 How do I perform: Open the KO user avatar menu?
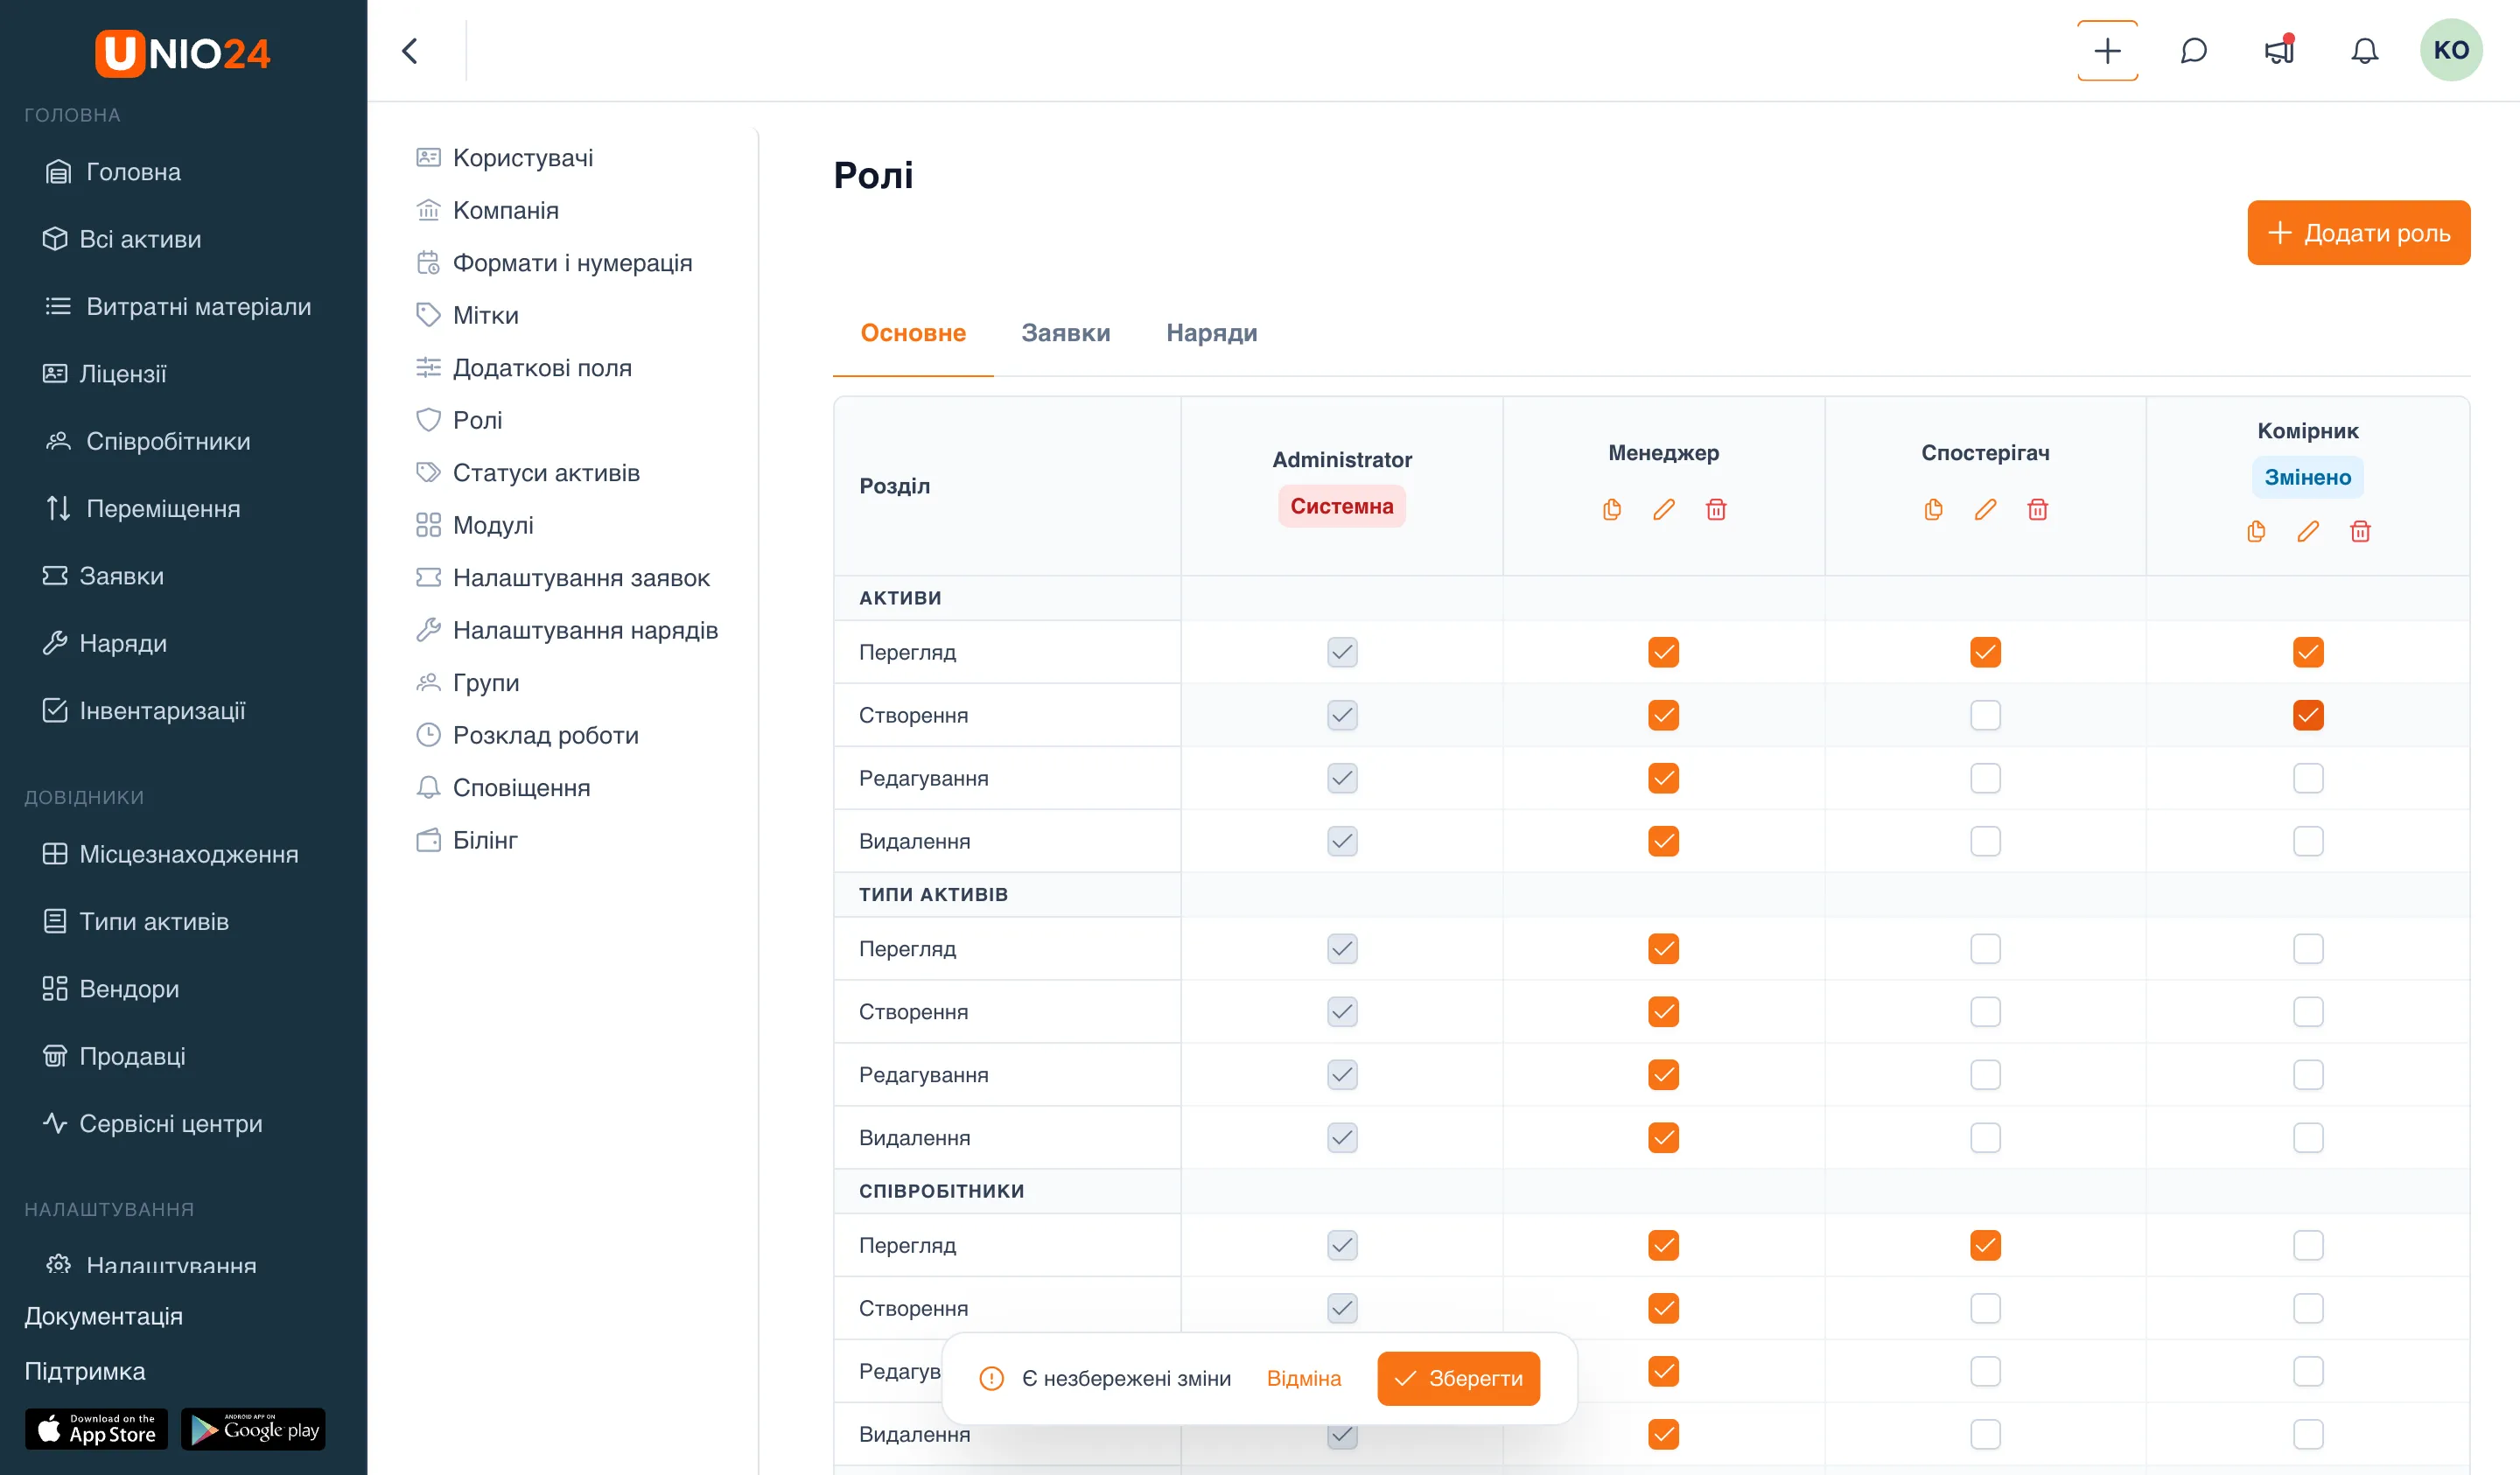pos(2451,50)
